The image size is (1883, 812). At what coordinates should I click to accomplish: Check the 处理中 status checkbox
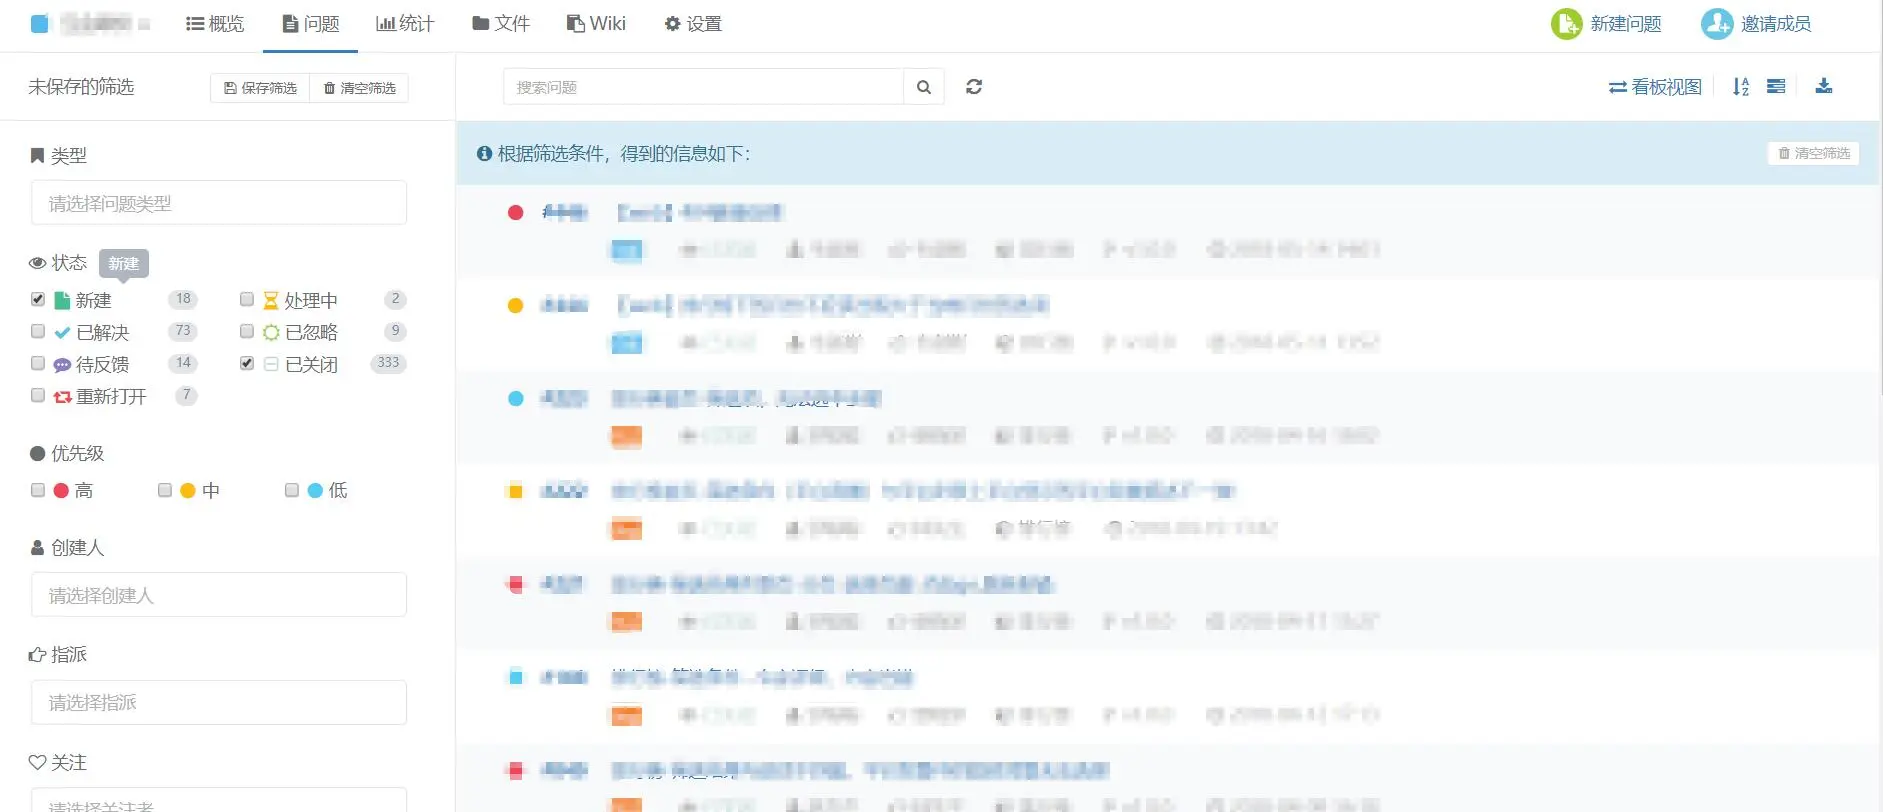tap(247, 299)
